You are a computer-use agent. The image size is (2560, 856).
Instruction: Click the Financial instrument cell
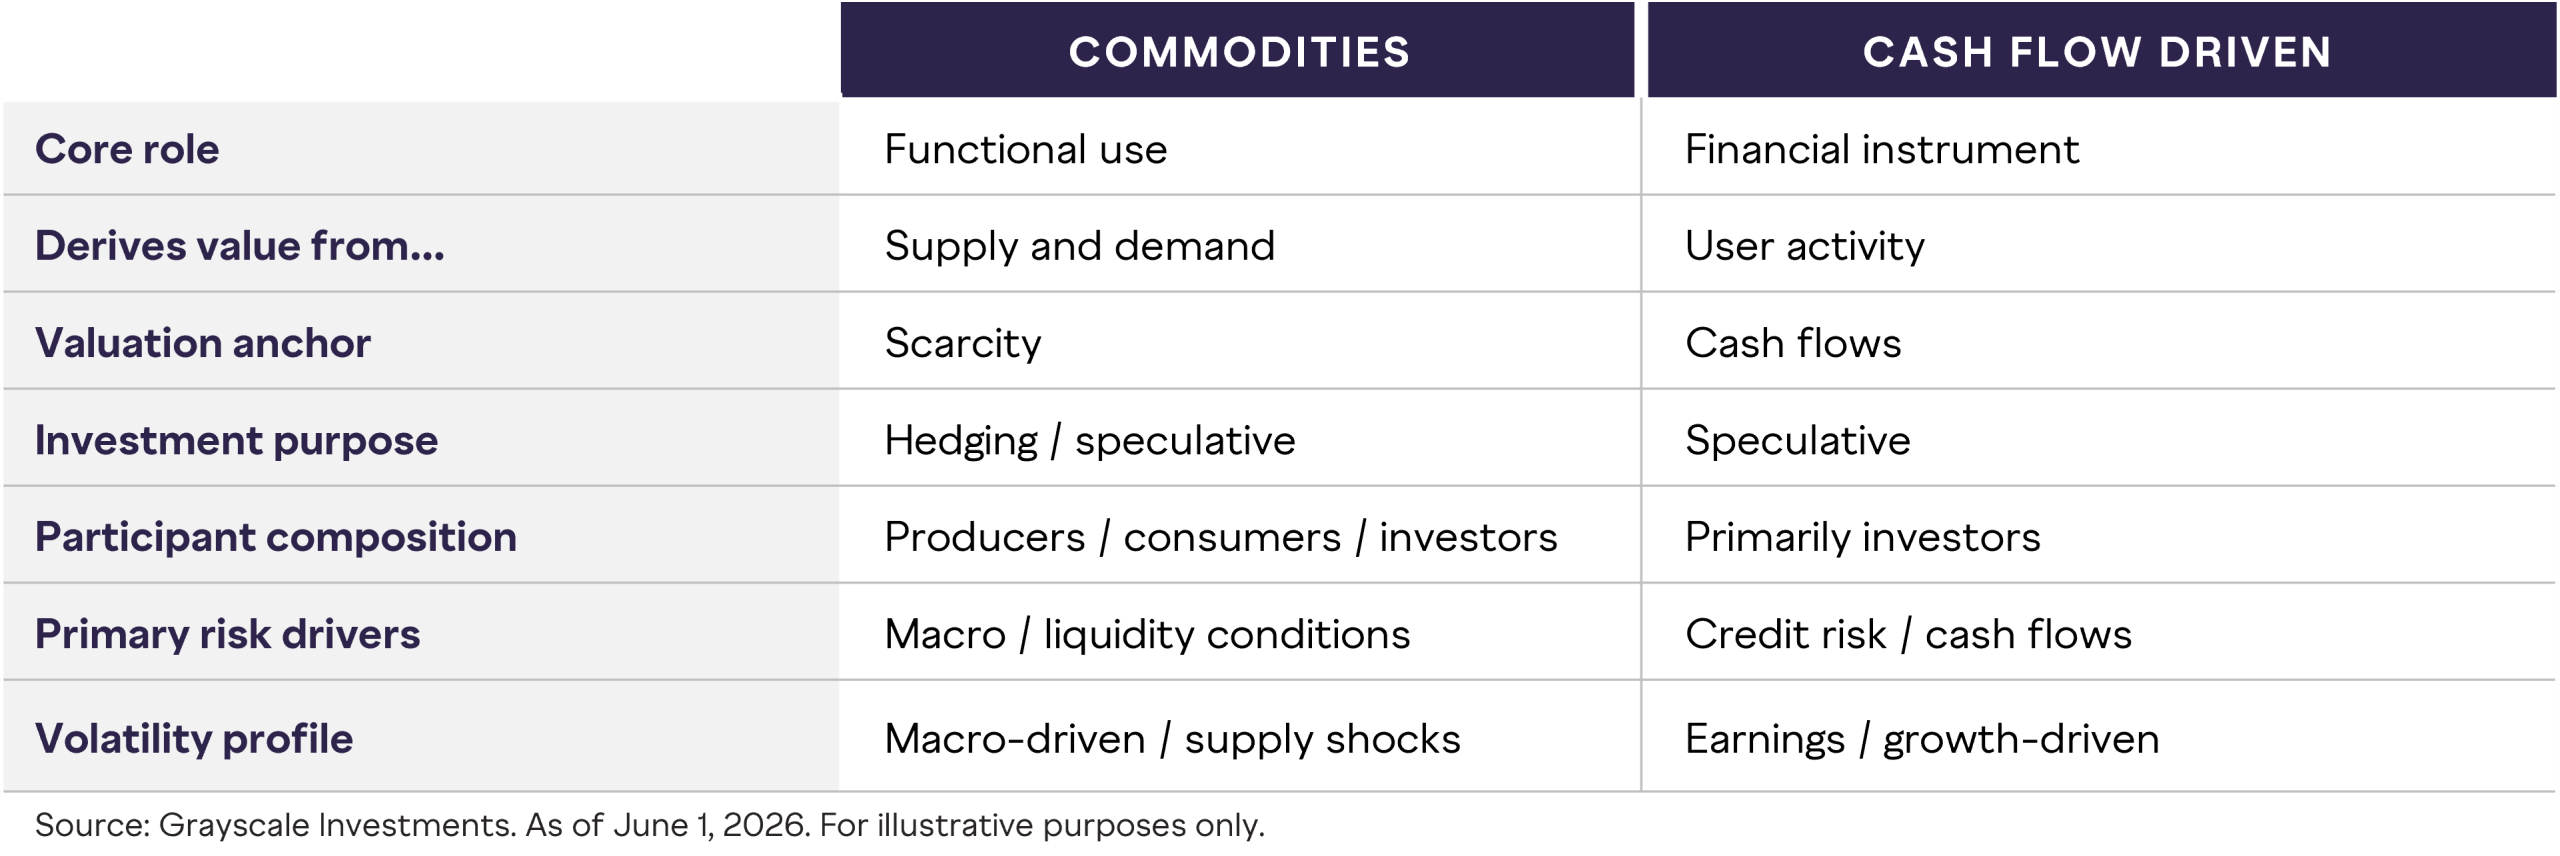pos(1882,149)
